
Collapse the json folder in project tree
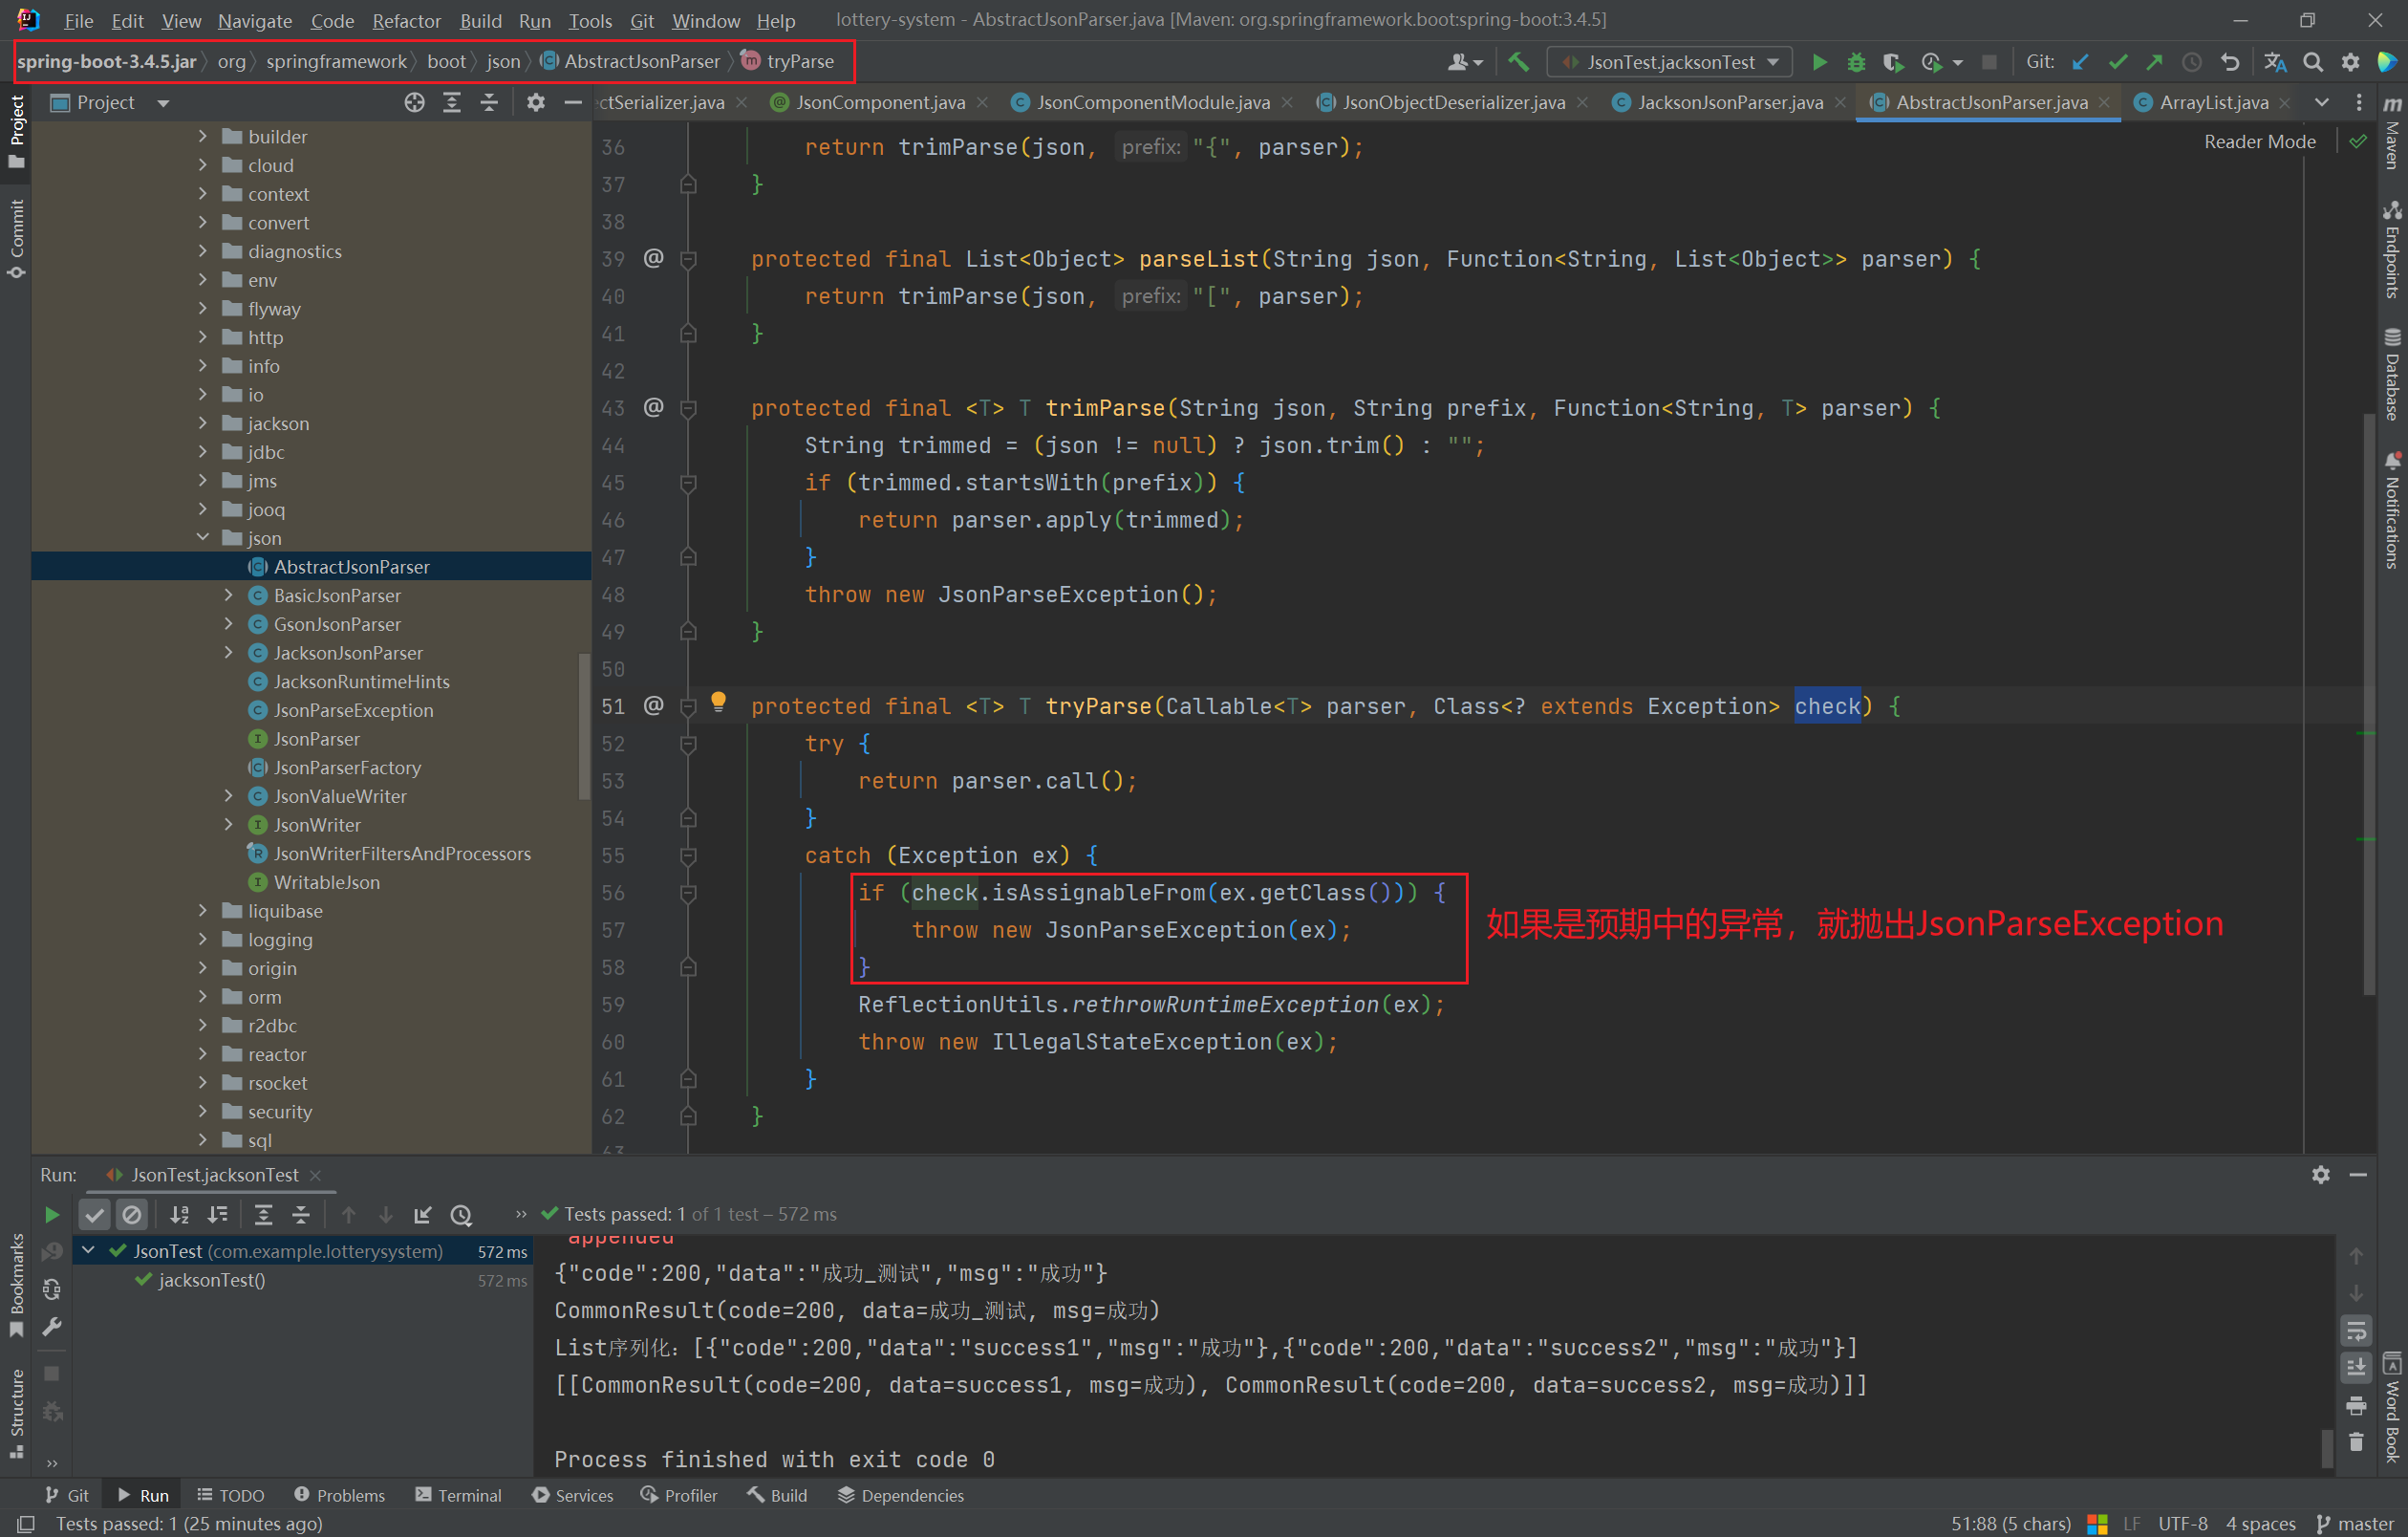(203, 538)
